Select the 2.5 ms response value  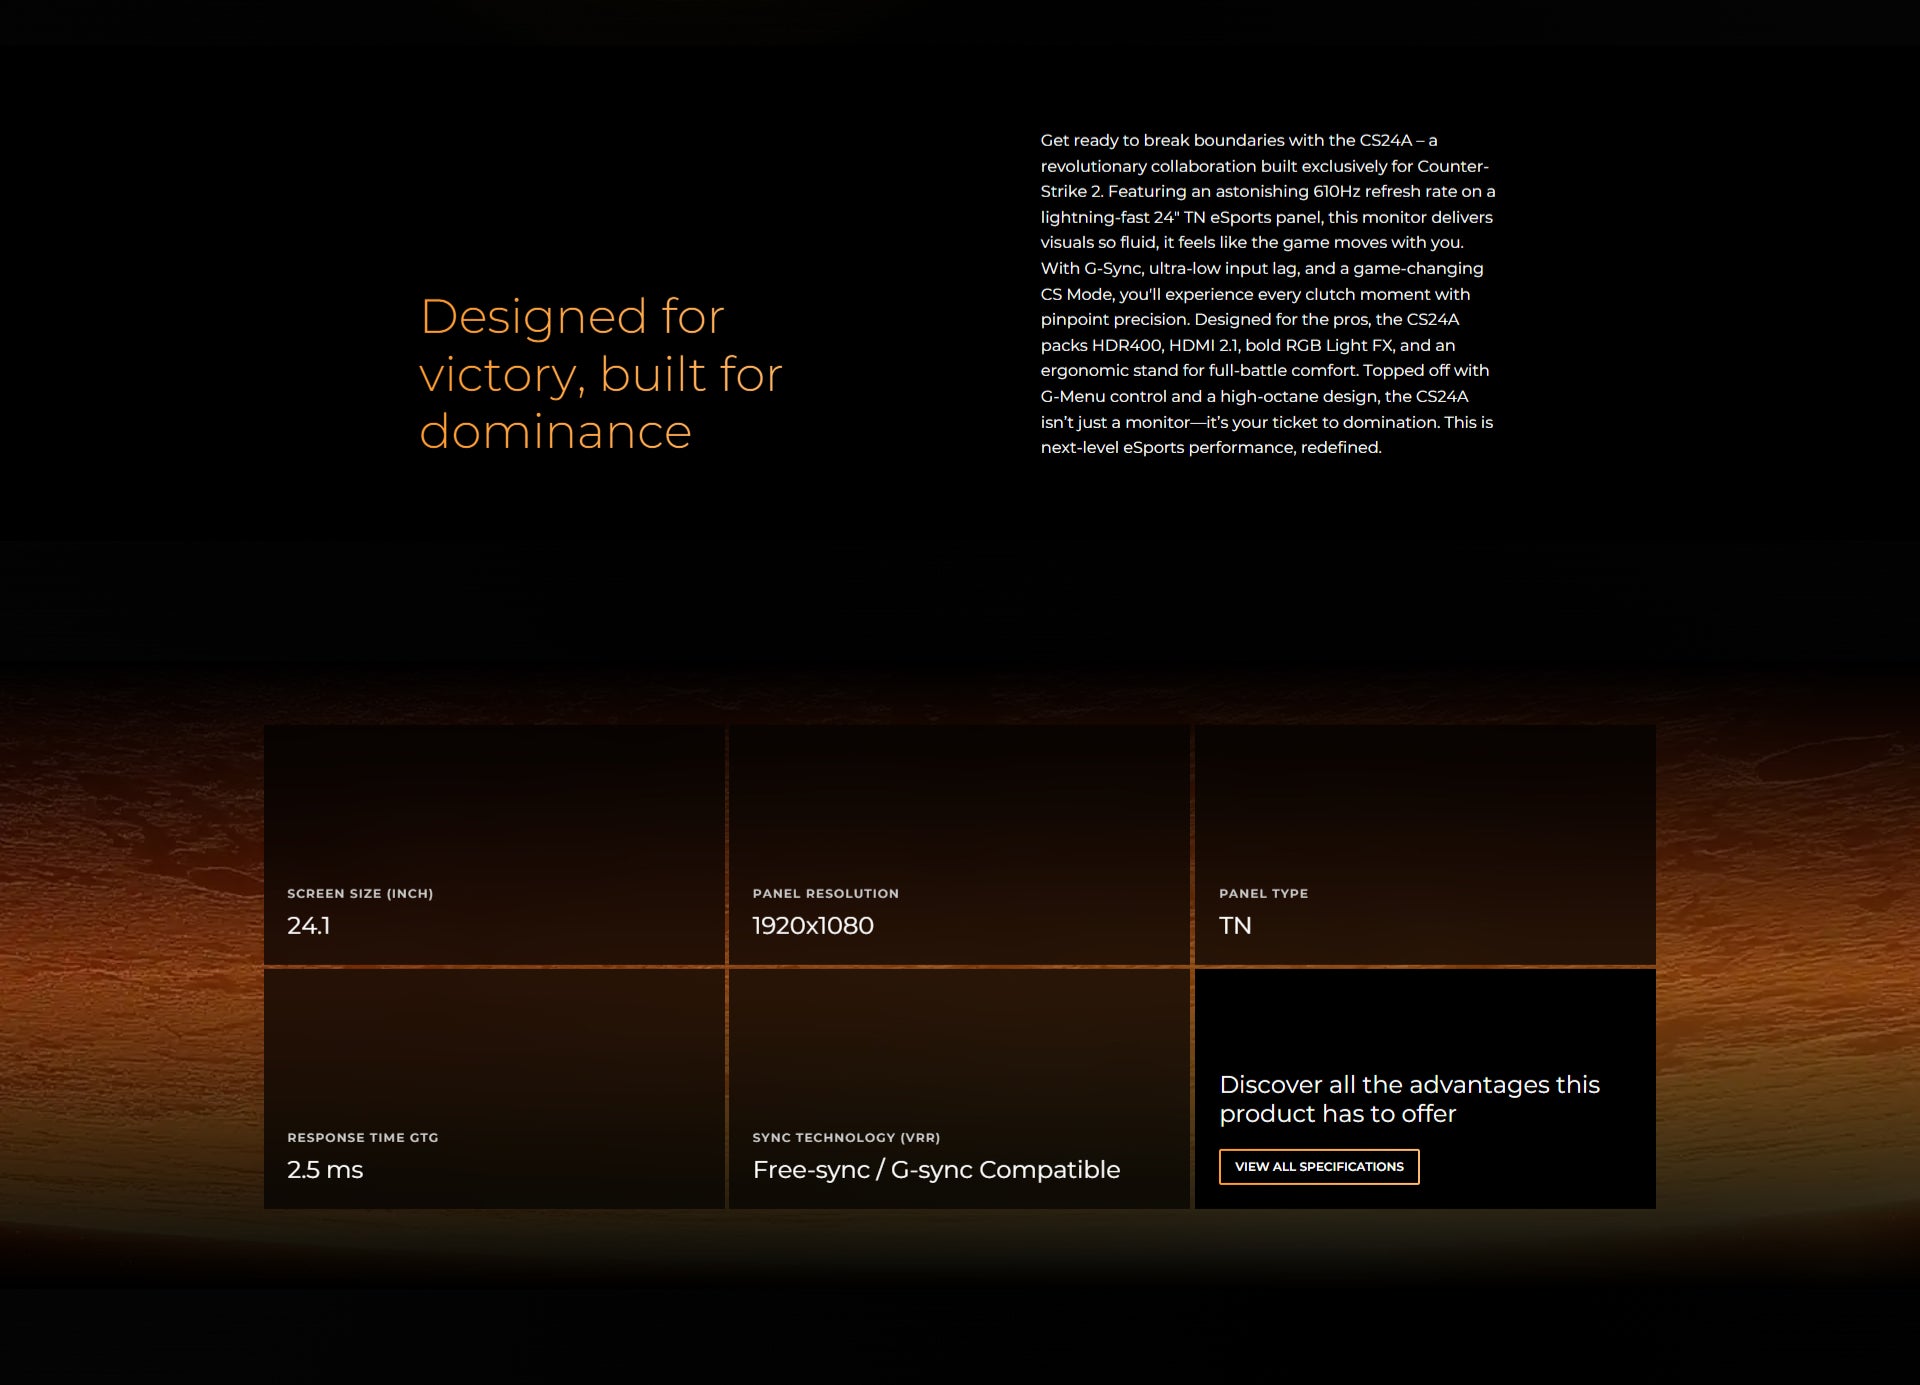(325, 1170)
